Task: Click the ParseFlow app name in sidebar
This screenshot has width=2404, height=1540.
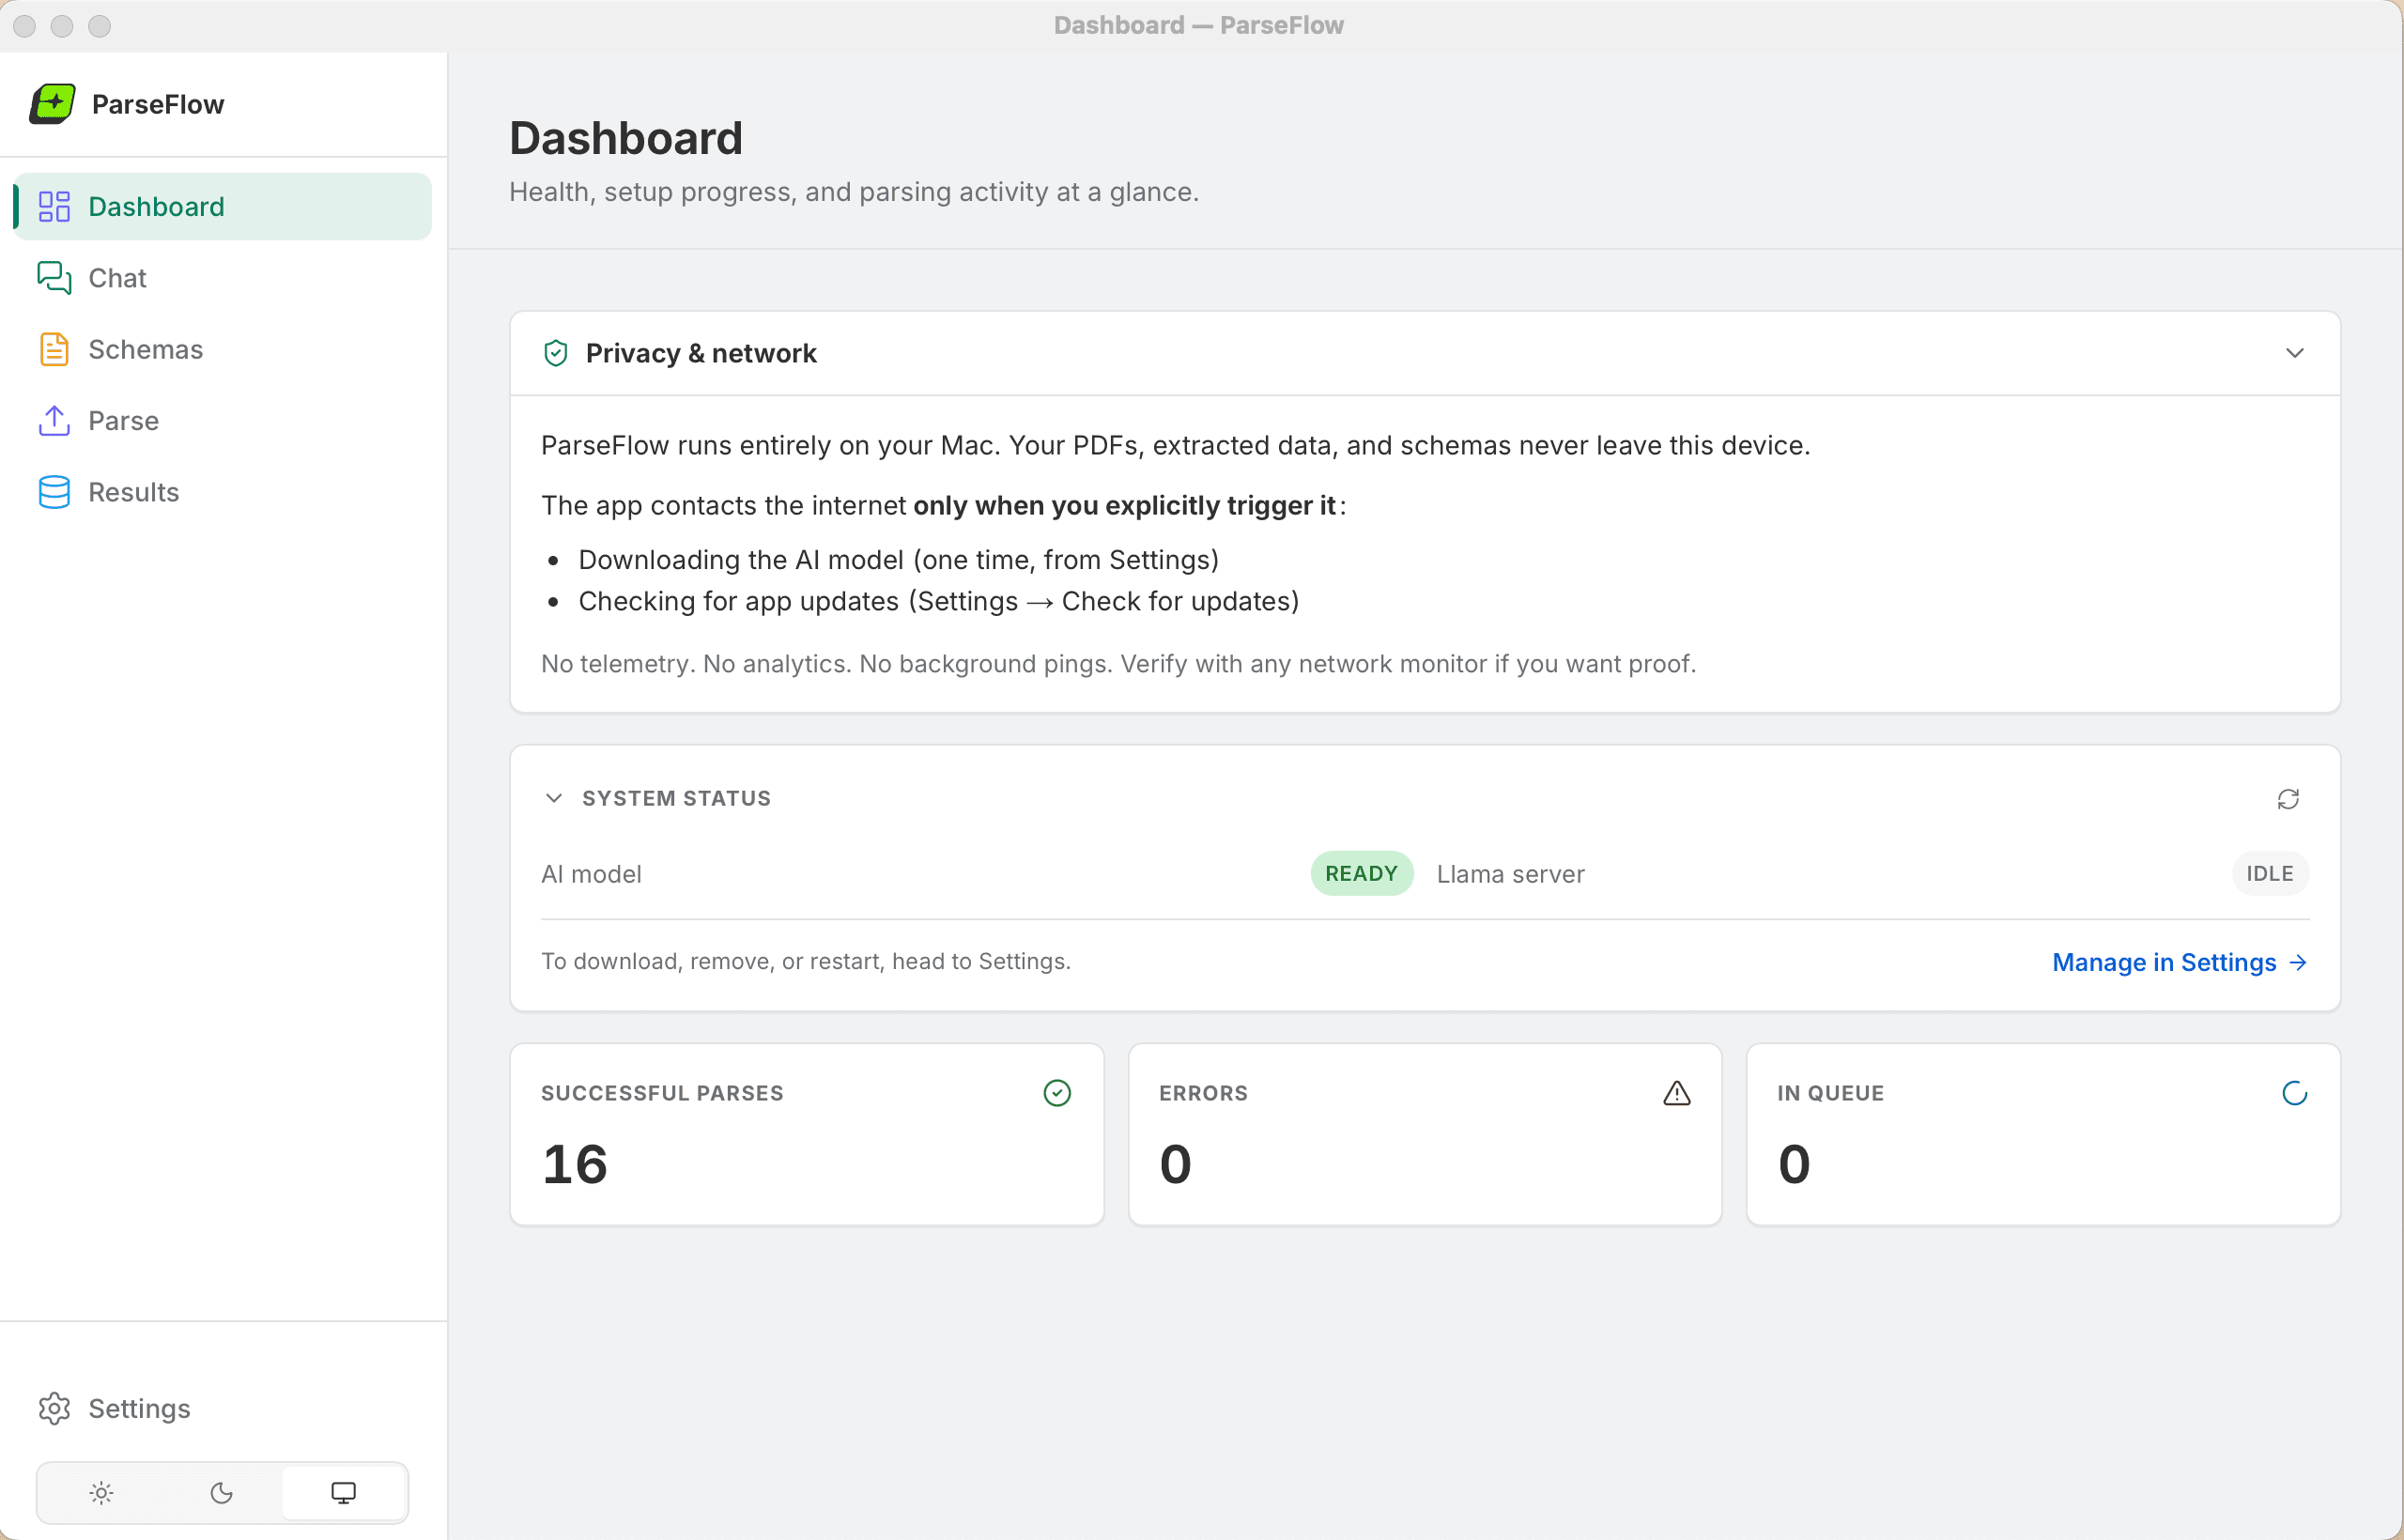Action: [x=158, y=104]
